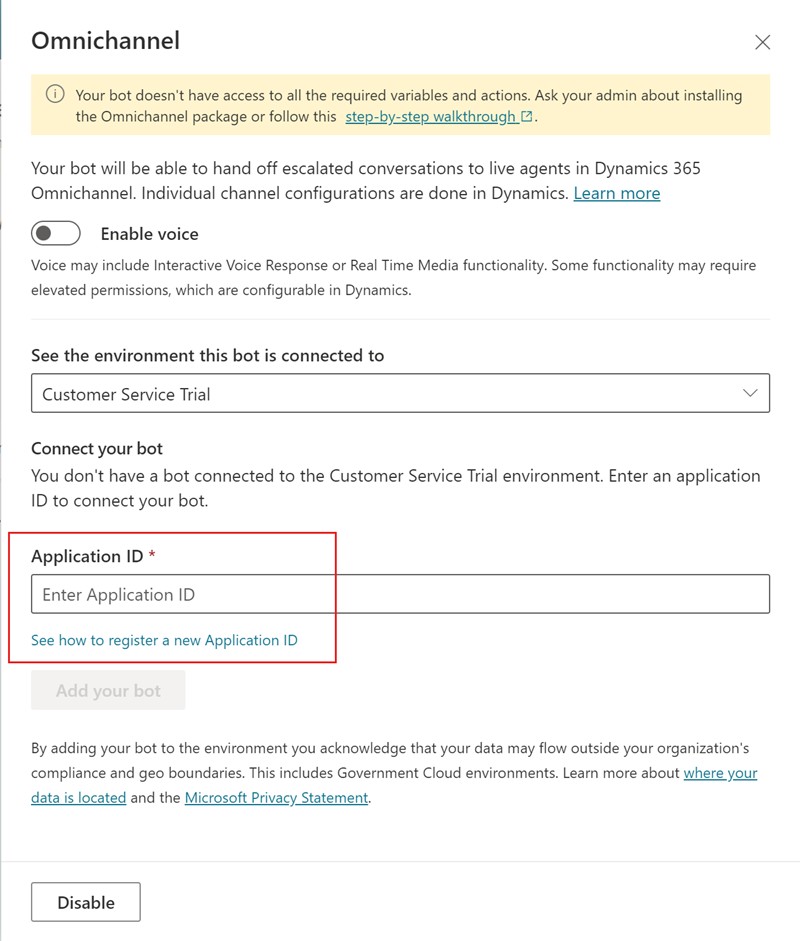
Task: Click the Enable voice label text
Action: click(149, 234)
